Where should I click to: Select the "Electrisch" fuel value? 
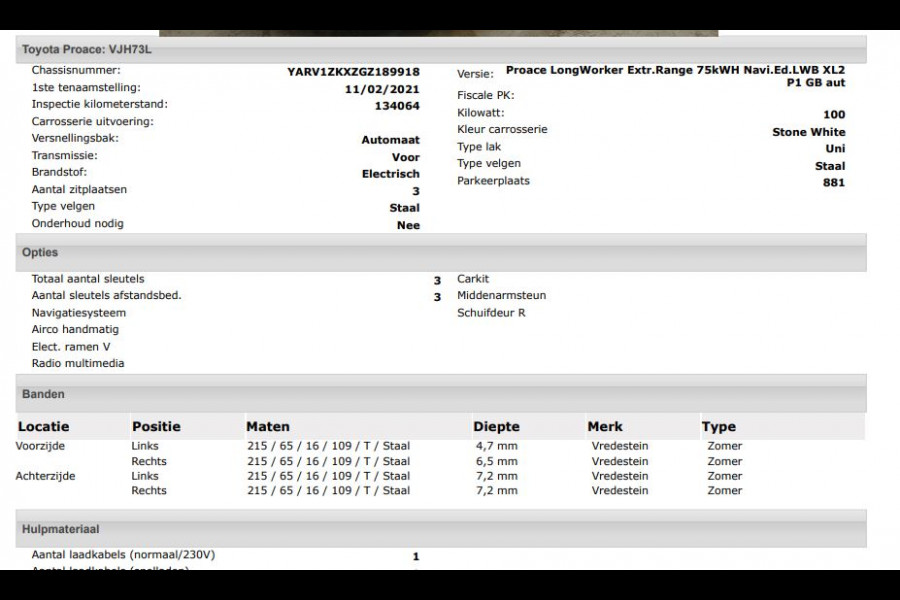point(393,173)
